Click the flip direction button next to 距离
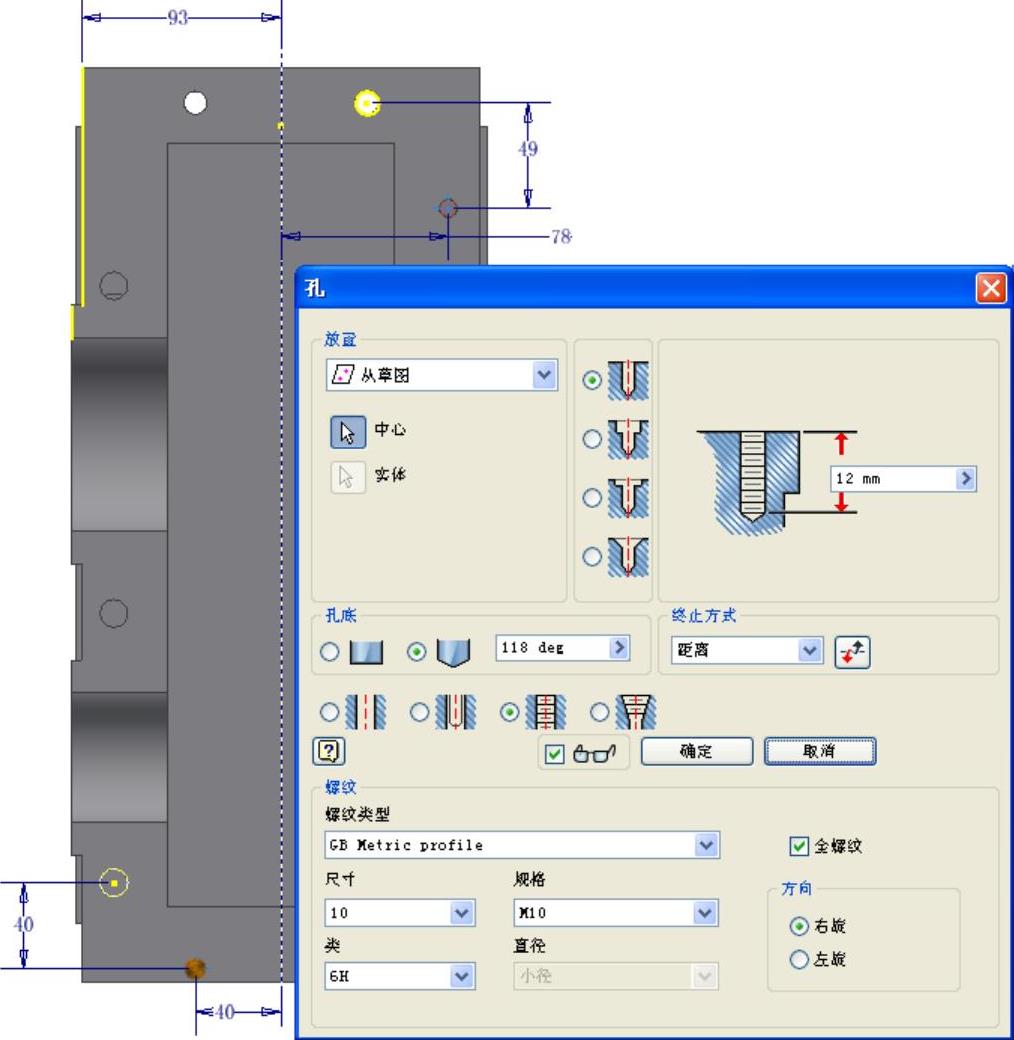Image resolution: width=1014 pixels, height=1040 pixels. tap(852, 652)
